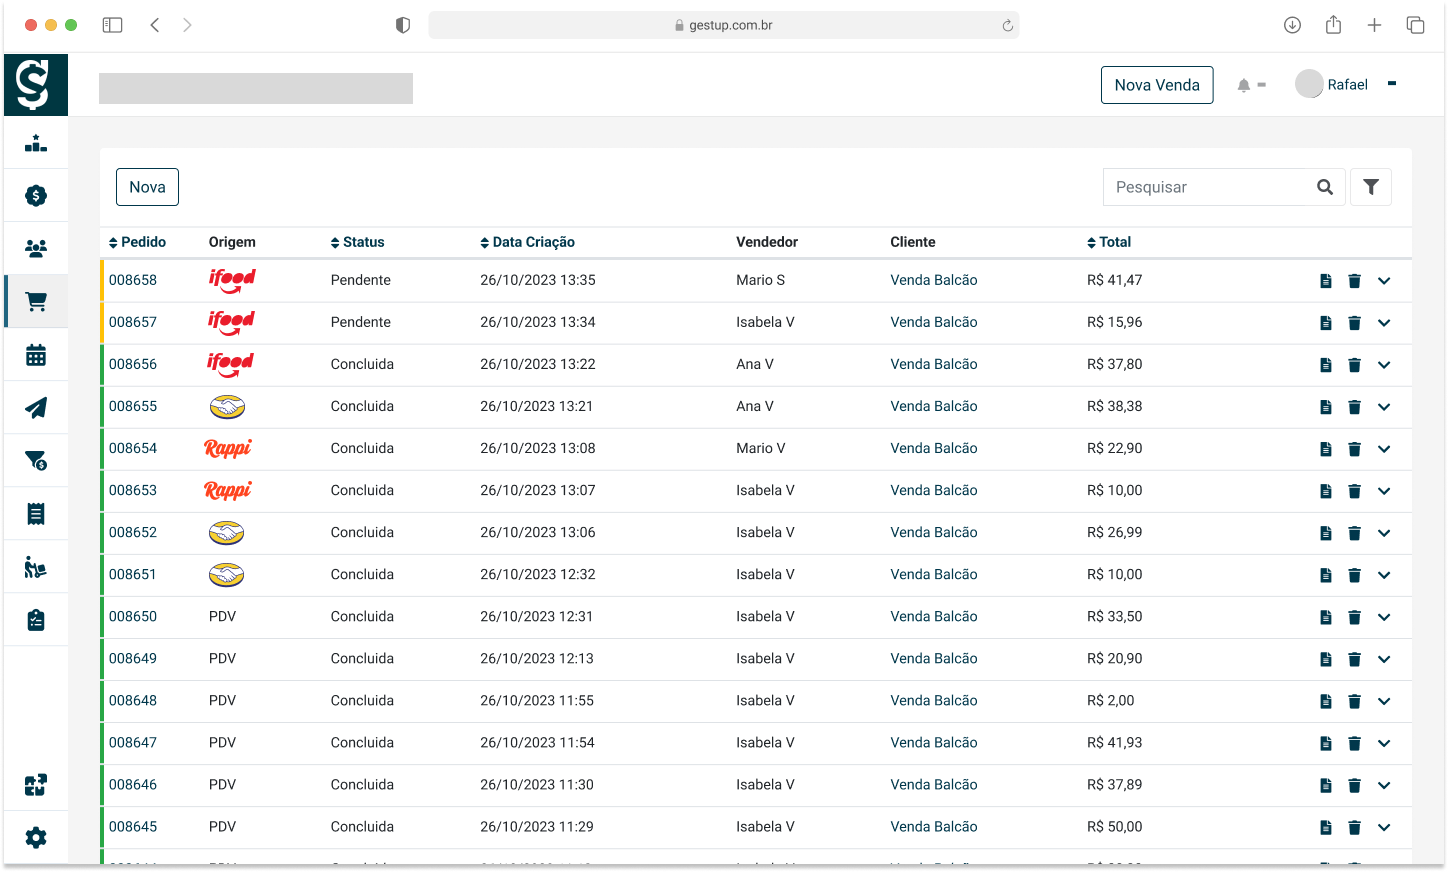Image resolution: width=1448 pixels, height=872 pixels.
Task: Open a new Safari tab
Action: (x=1374, y=25)
